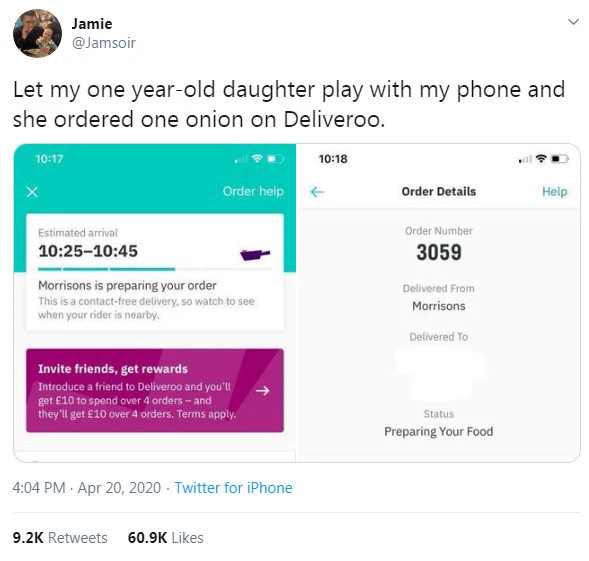Open the Invite friends arrow icon
The height and width of the screenshot is (561, 589).
pyautogui.click(x=263, y=391)
